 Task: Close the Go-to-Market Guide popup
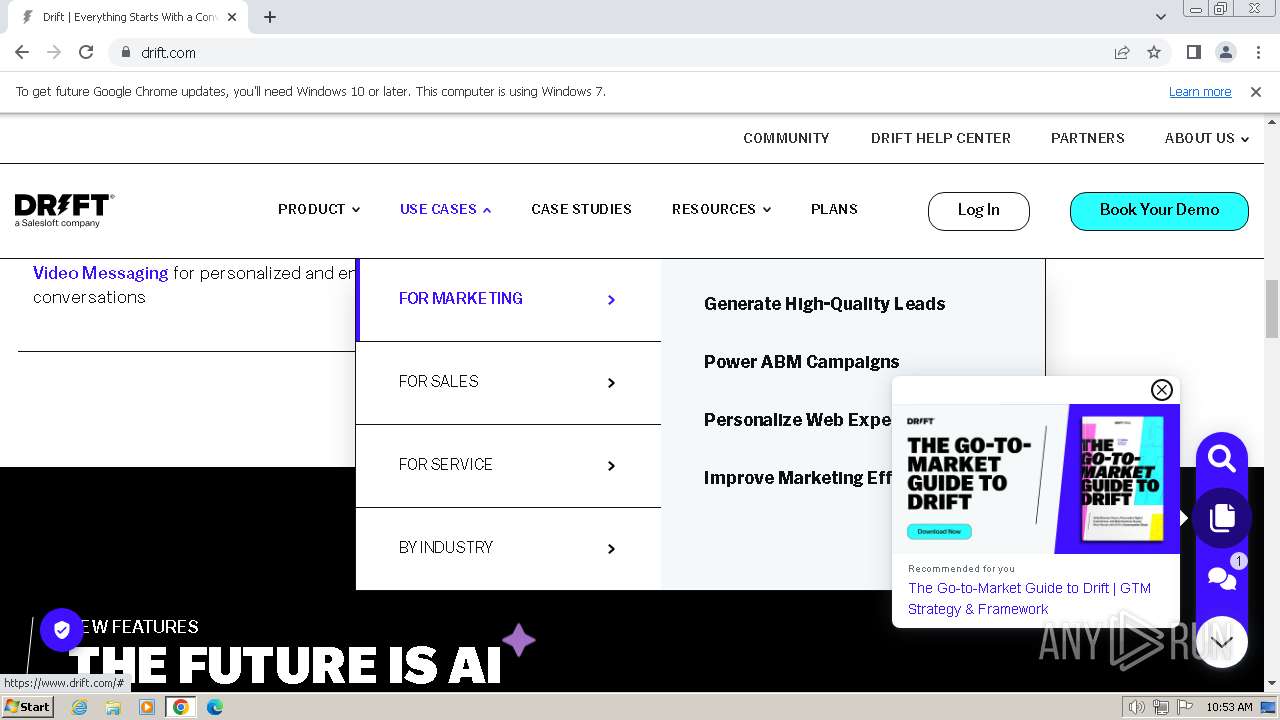(x=1162, y=390)
